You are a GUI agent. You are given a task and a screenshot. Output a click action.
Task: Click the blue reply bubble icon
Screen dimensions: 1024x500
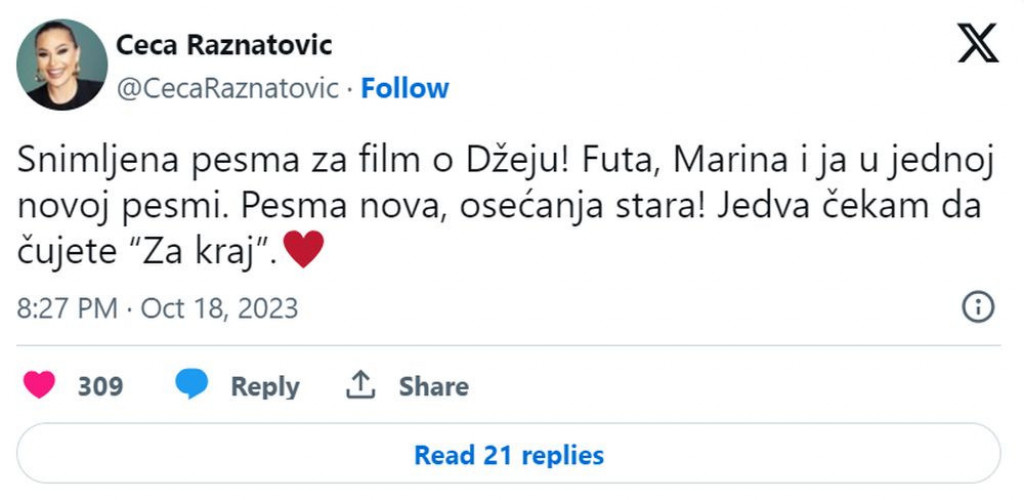click(192, 385)
